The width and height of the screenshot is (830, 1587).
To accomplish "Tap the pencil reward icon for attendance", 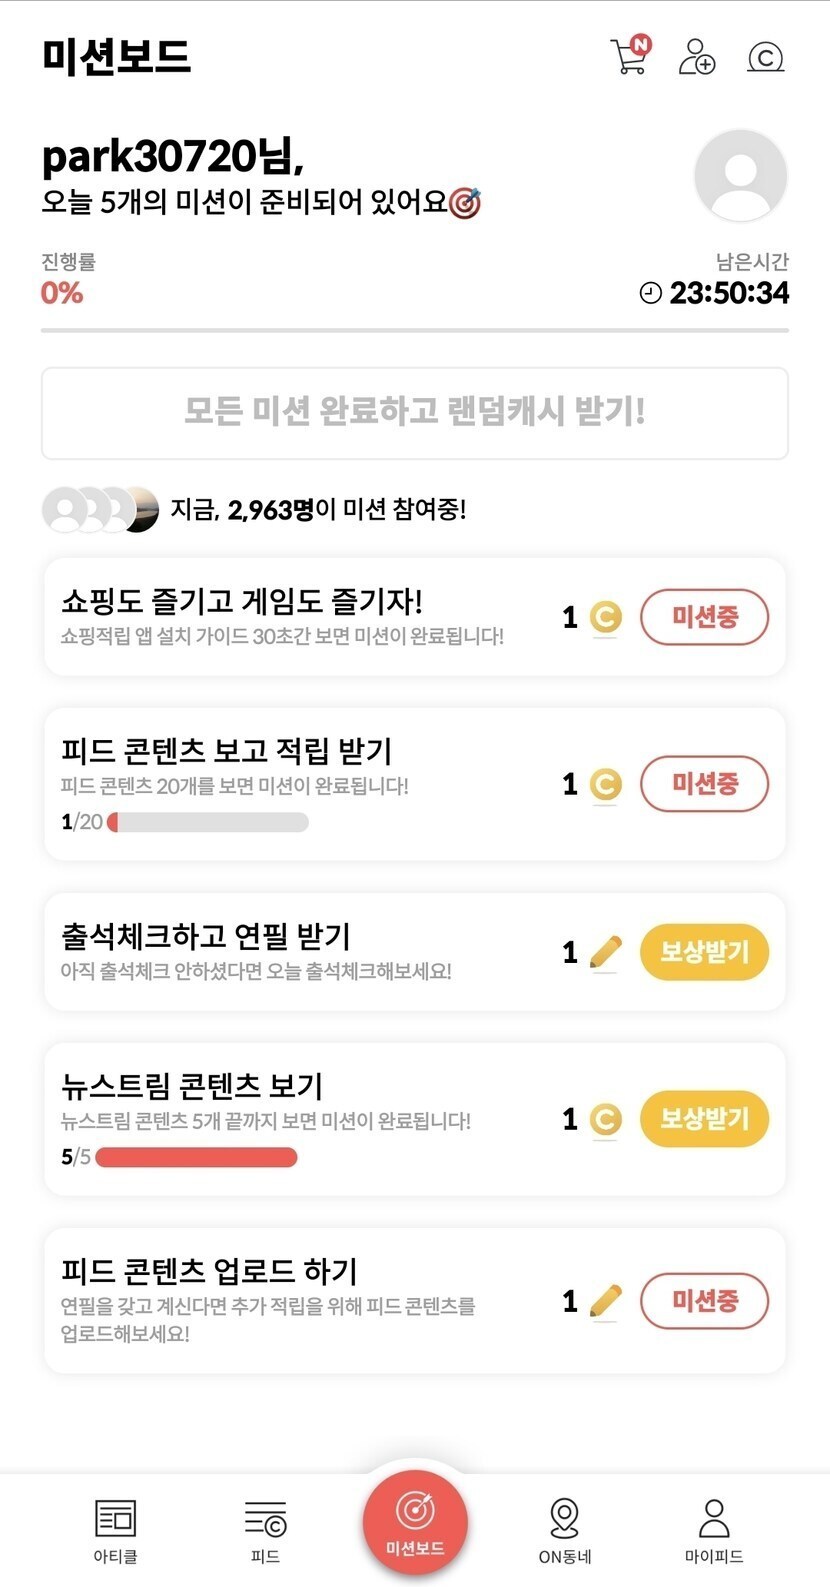I will click(x=605, y=952).
